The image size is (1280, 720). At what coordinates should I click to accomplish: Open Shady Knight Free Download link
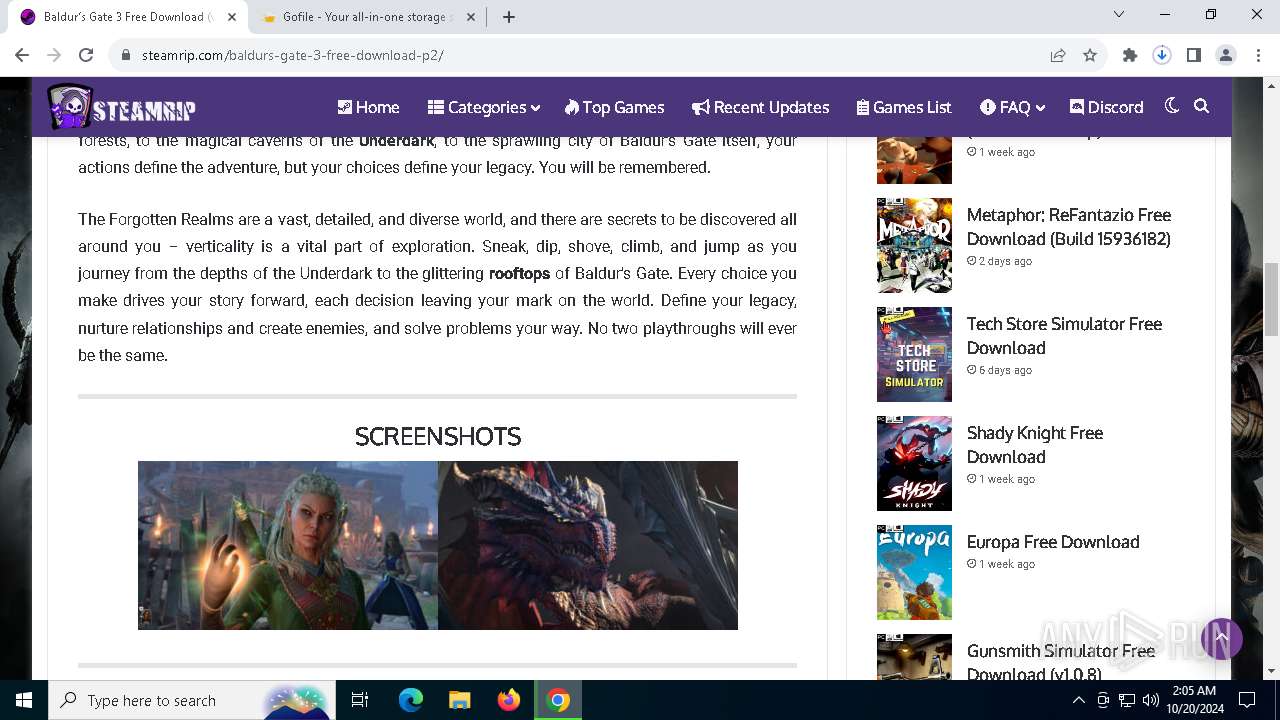[x=1035, y=444]
